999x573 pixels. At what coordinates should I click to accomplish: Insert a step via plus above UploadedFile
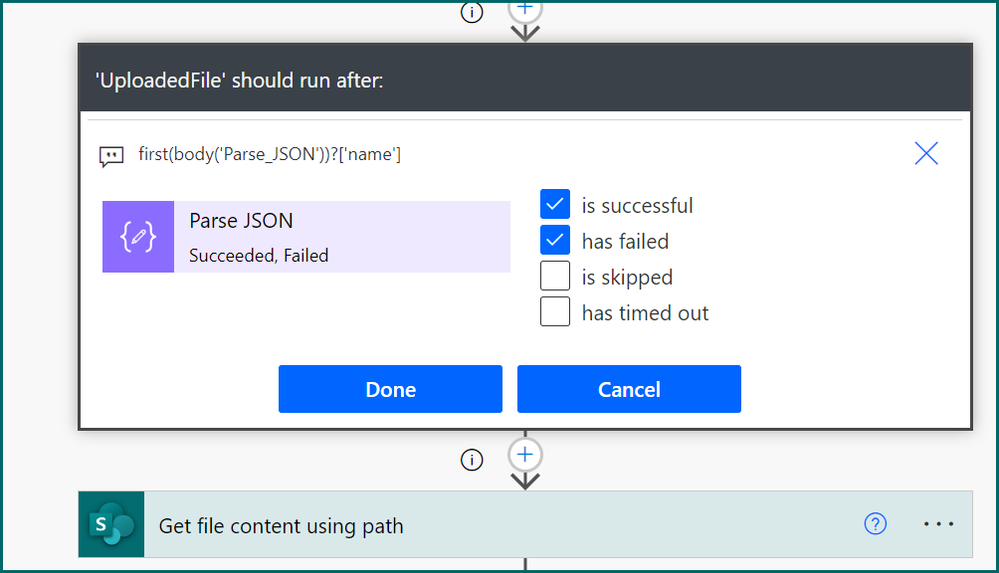[525, 9]
